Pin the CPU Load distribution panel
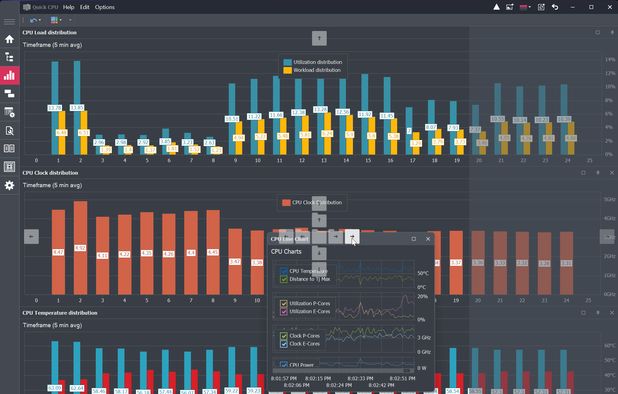Screen dimensions: 618x394 pyautogui.click(x=612, y=32)
